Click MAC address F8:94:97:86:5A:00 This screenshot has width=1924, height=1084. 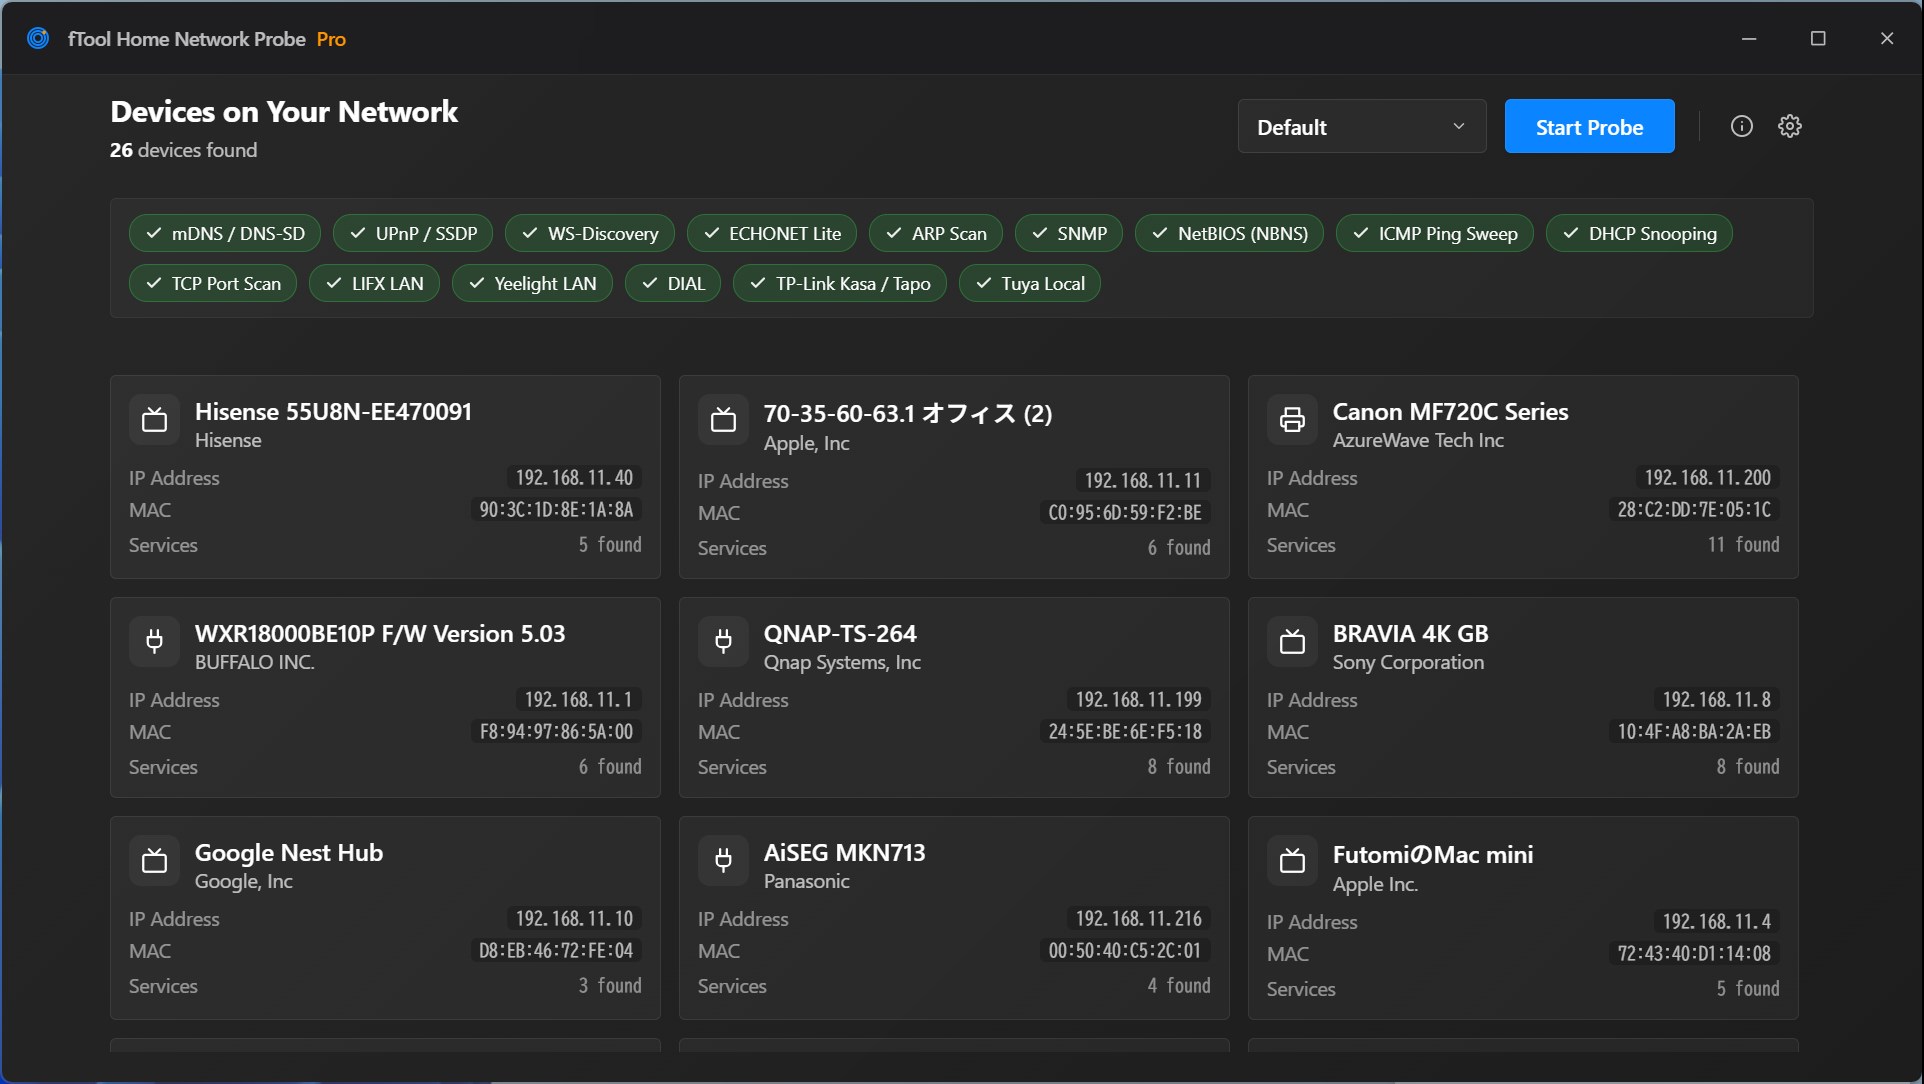(x=556, y=731)
